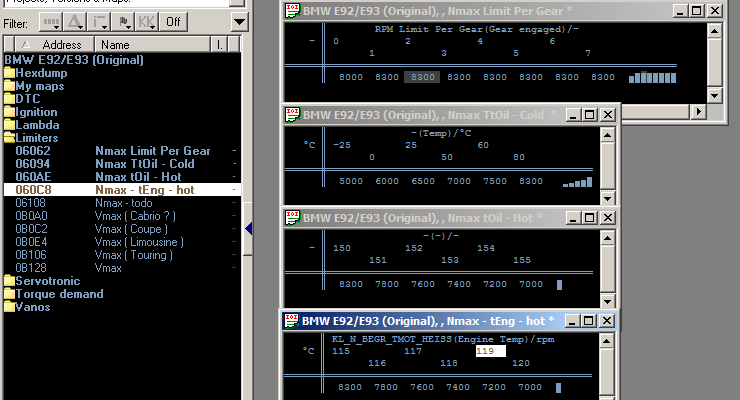Open the Hexdump folder
Image resolution: width=740 pixels, height=400 pixels.
click(x=36, y=73)
